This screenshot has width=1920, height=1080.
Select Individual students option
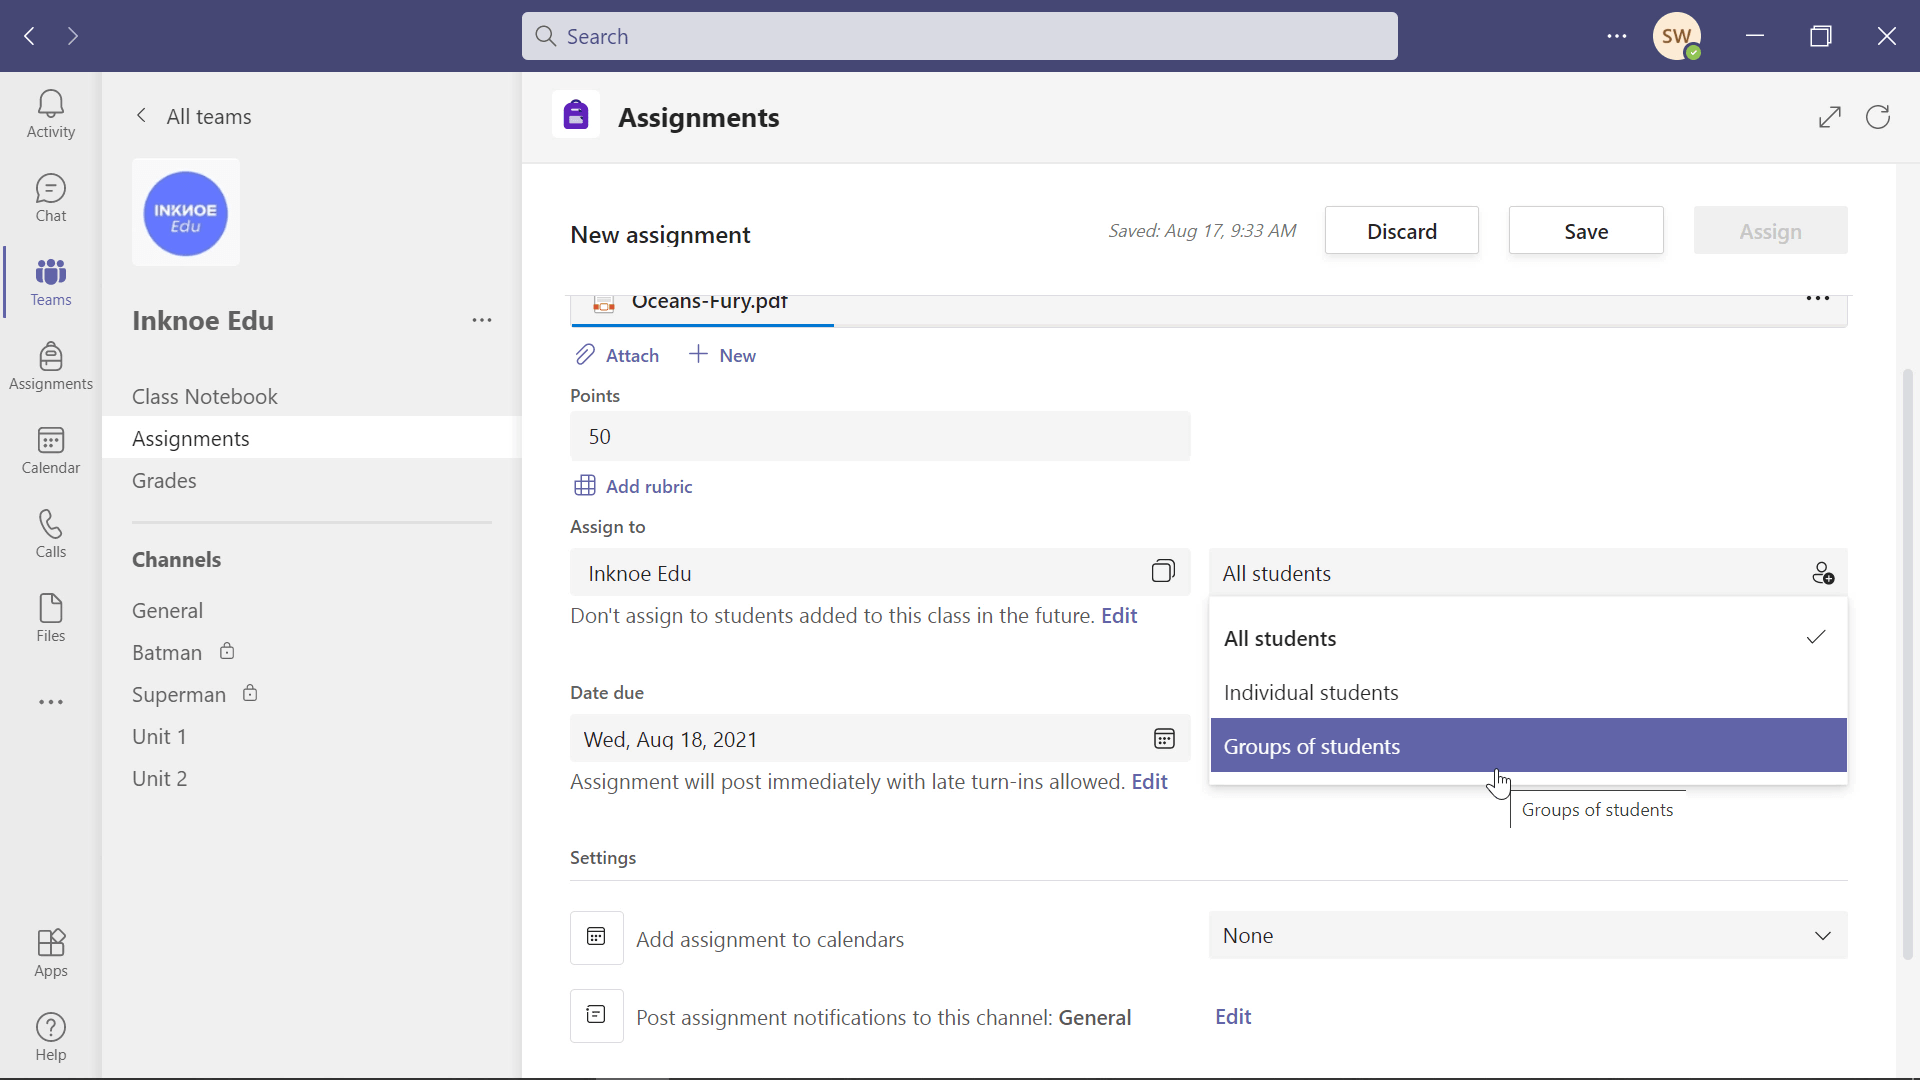coord(1311,691)
